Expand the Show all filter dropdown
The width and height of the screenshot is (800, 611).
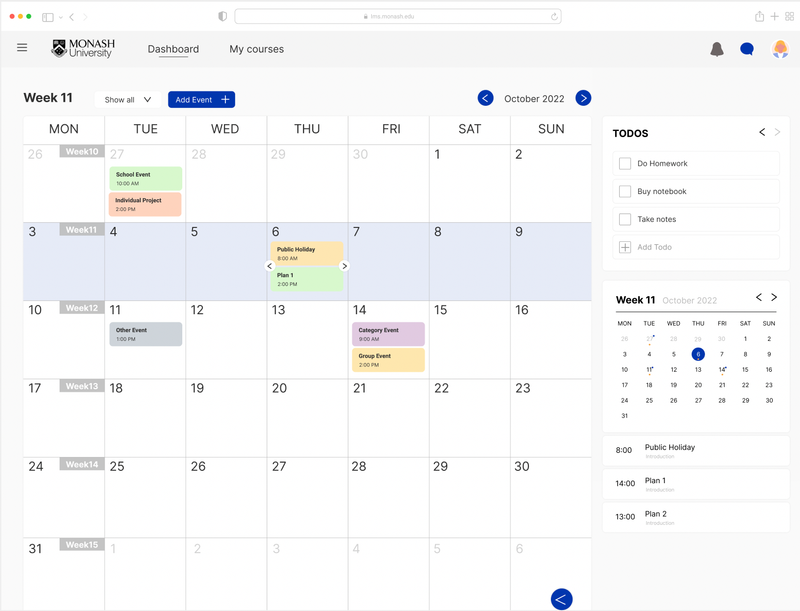(128, 99)
